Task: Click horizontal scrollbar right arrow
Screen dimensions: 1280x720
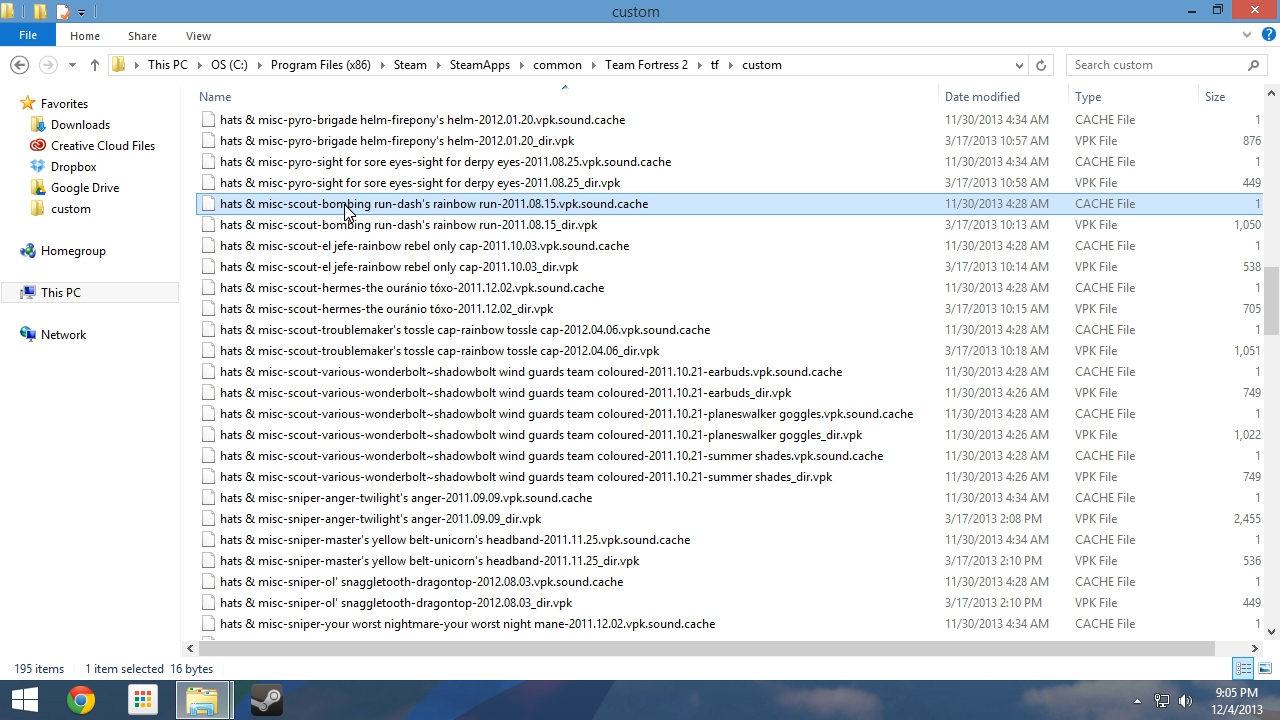Action: click(x=1254, y=648)
